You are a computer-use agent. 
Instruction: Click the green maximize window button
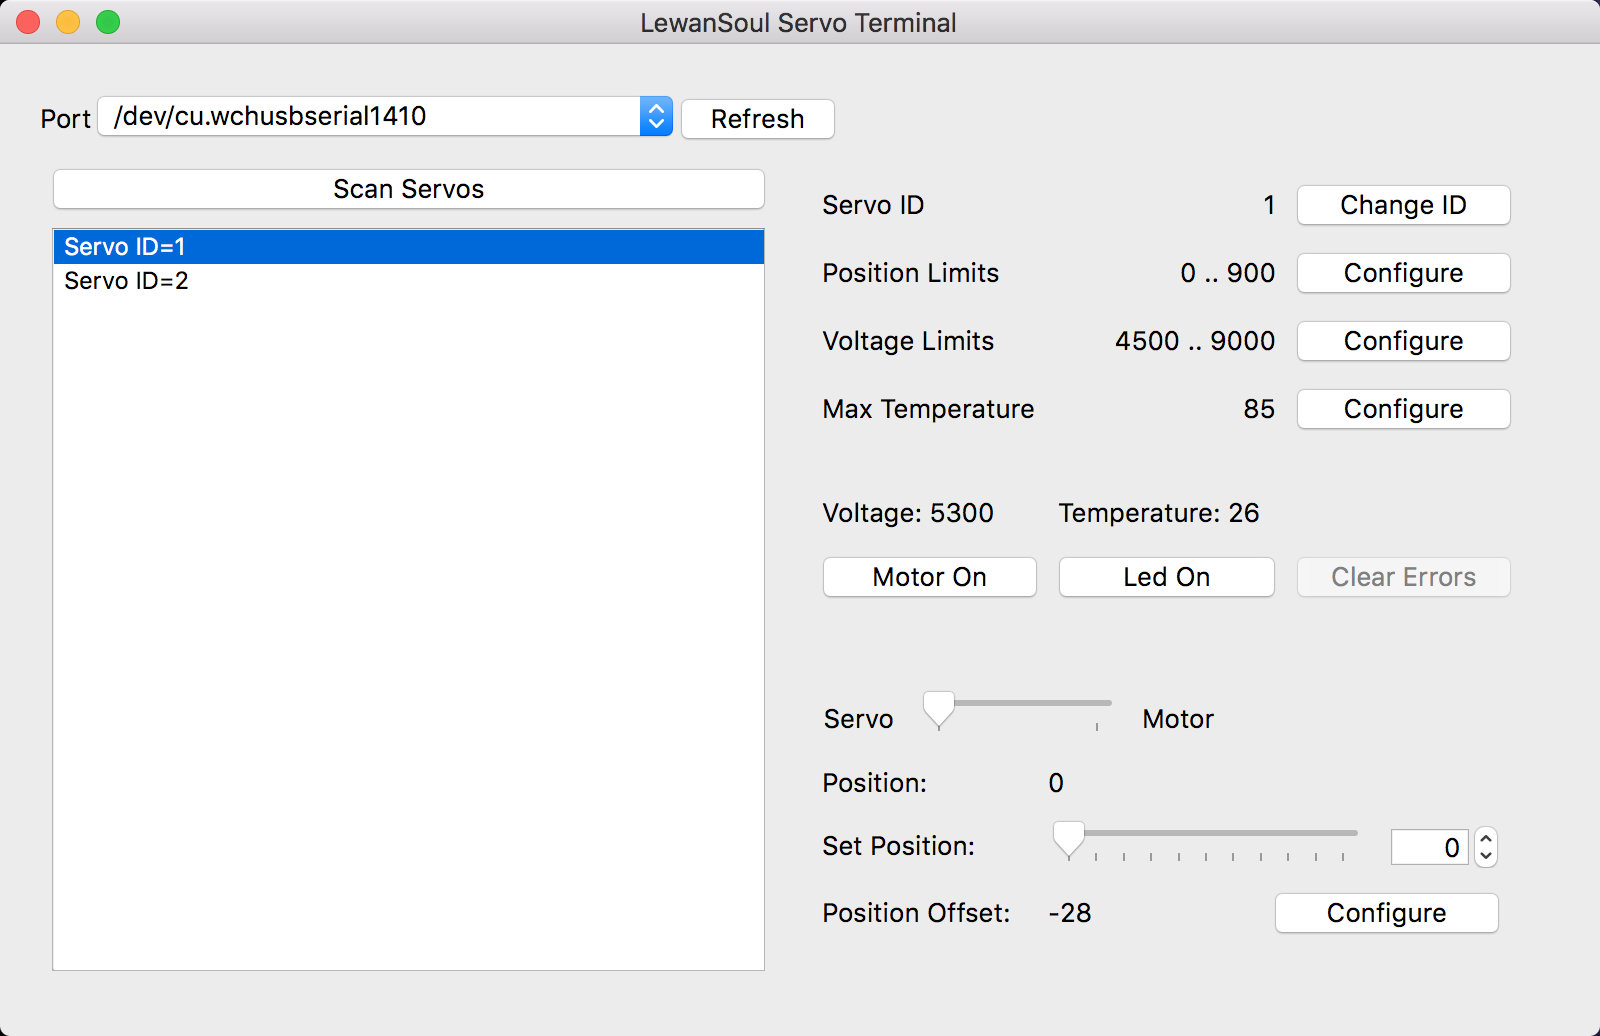[x=108, y=22]
